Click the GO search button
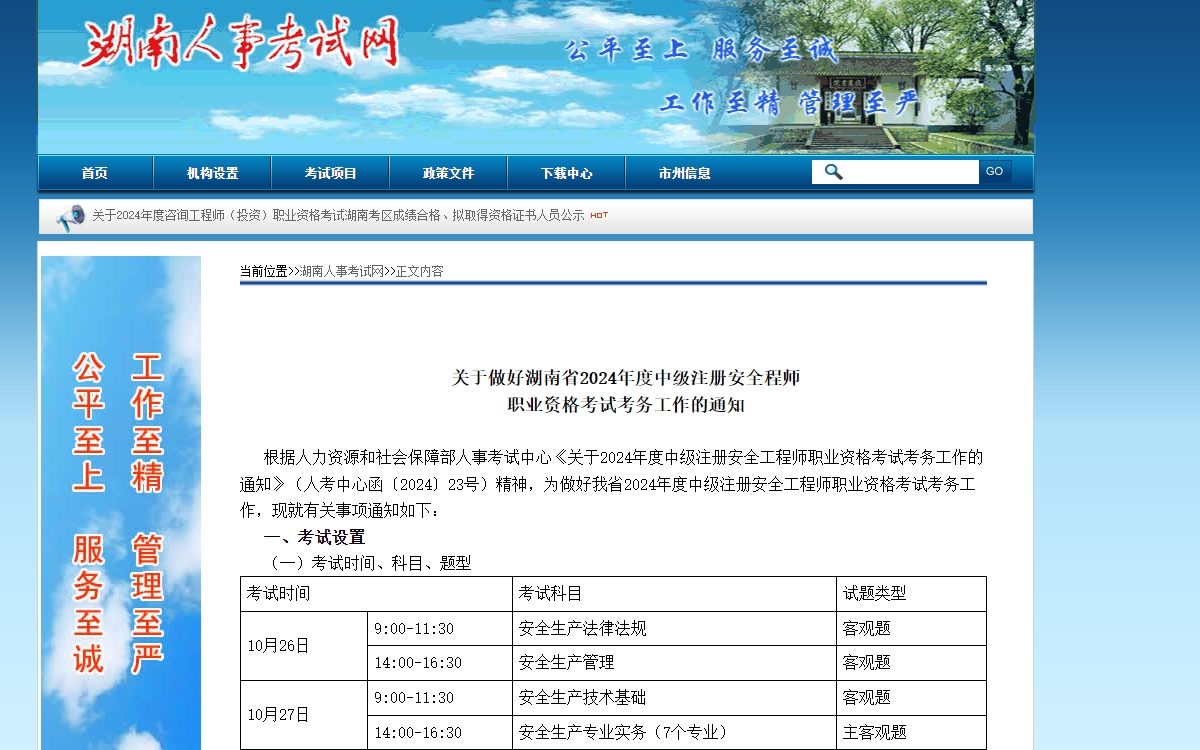The image size is (1200, 750). click(x=994, y=171)
